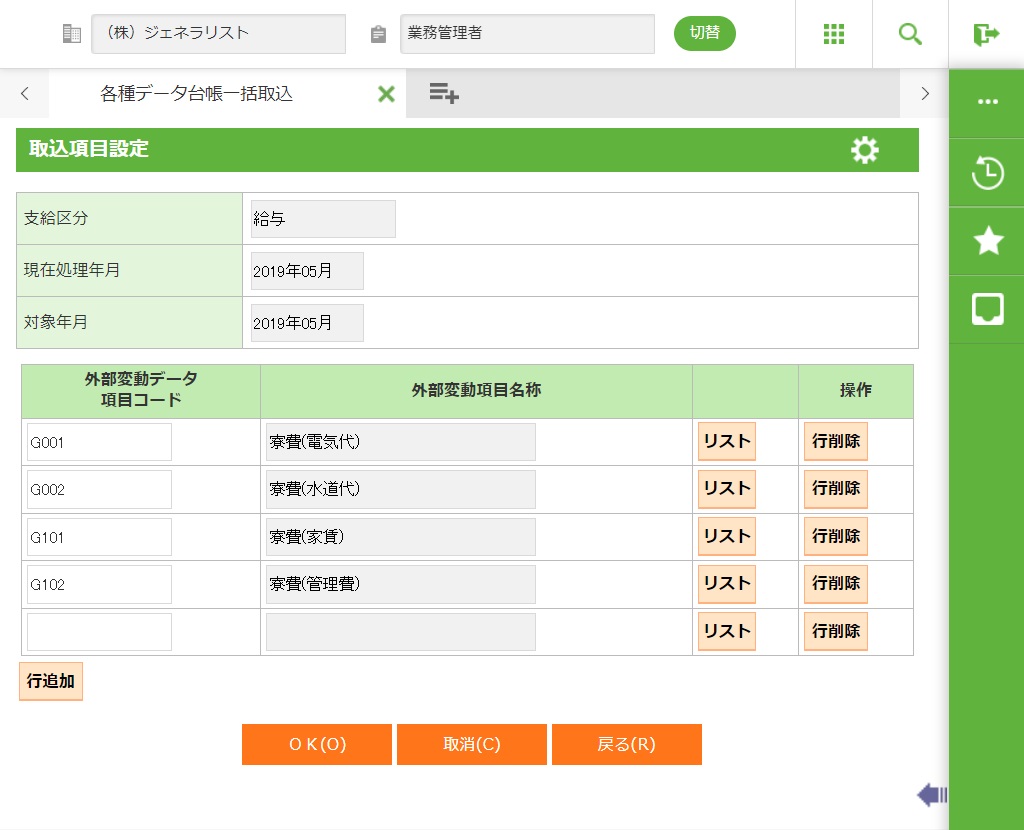Confirm with the OK(O) button
The image size is (1024, 830).
click(317, 744)
